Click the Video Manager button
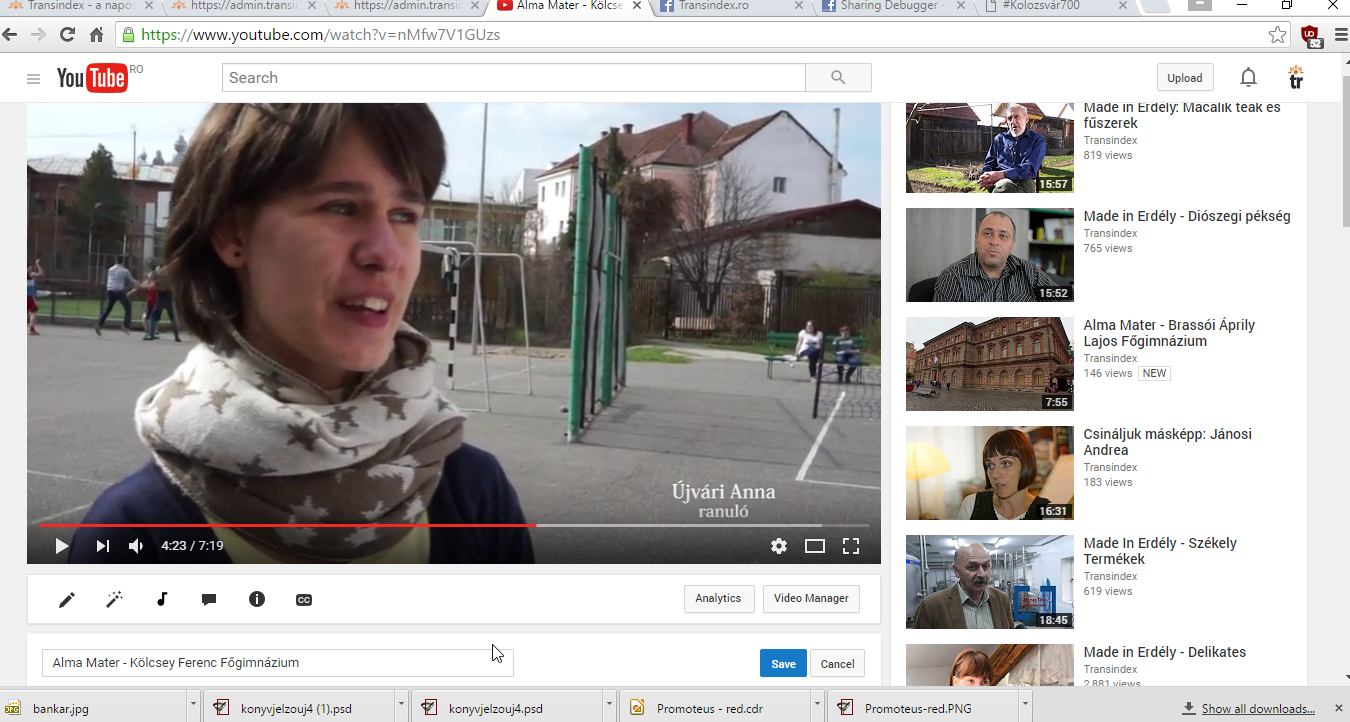Screen dimensions: 1350x722 (811, 599)
